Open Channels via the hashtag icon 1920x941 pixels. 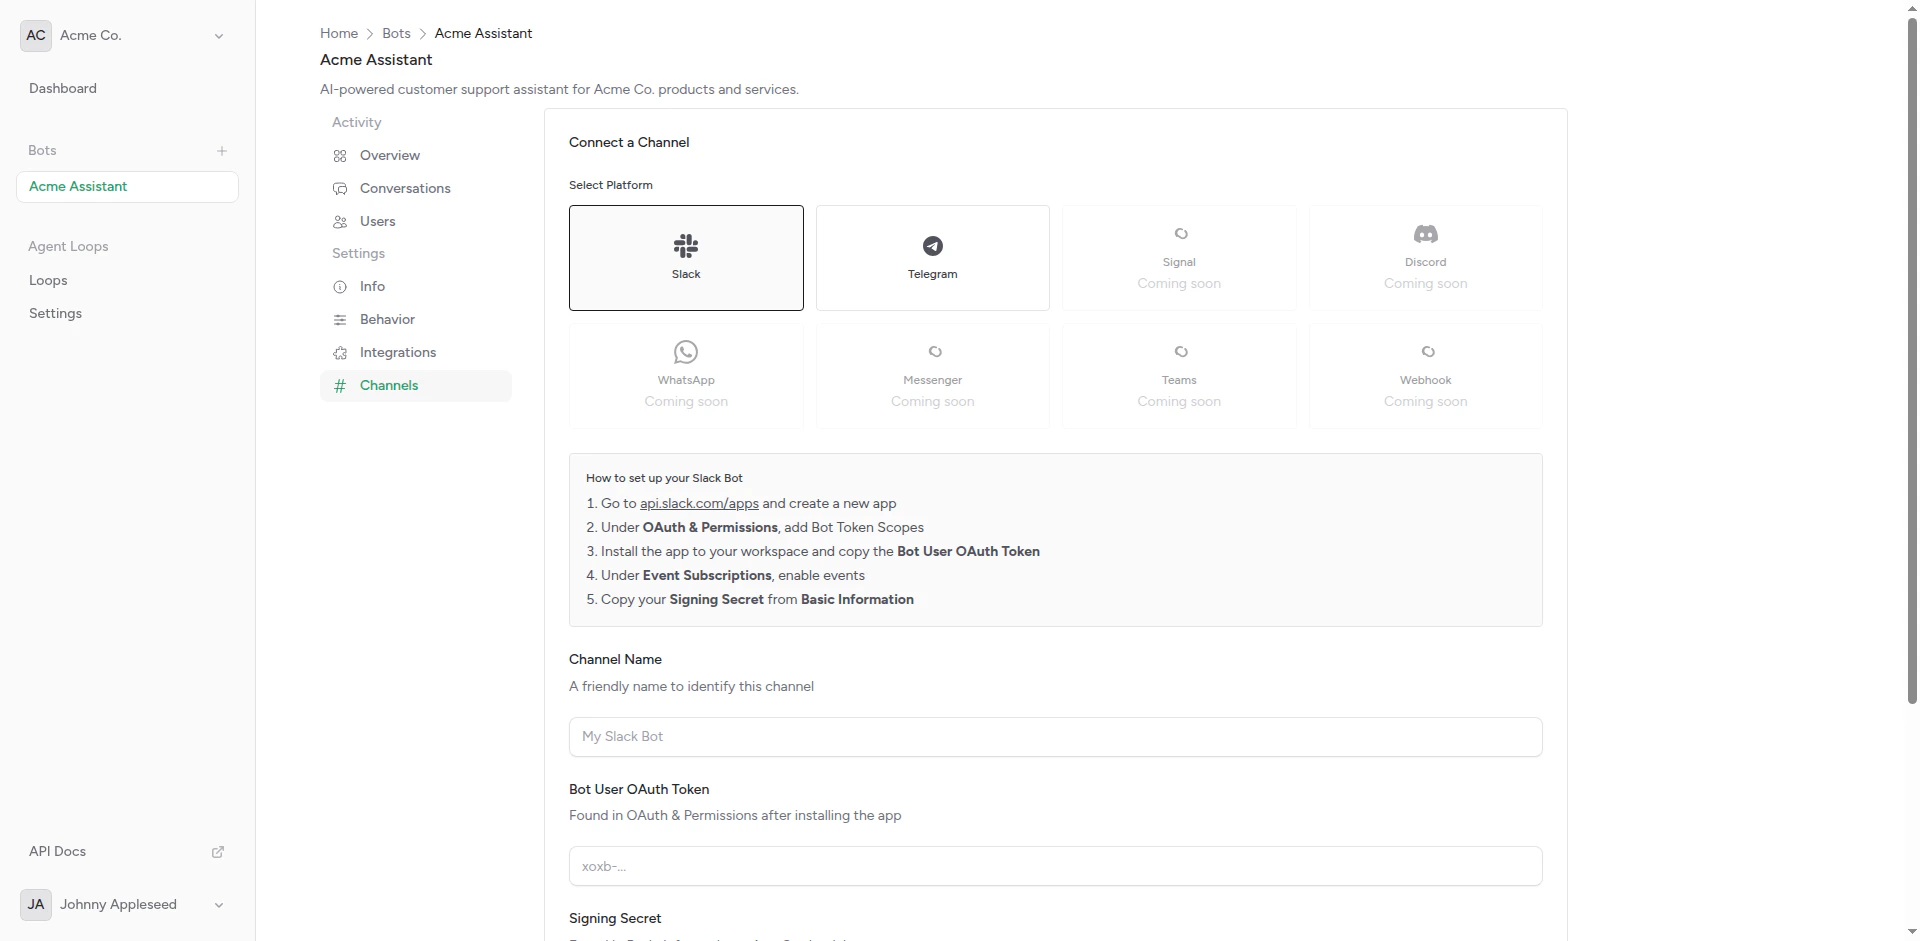coord(340,385)
